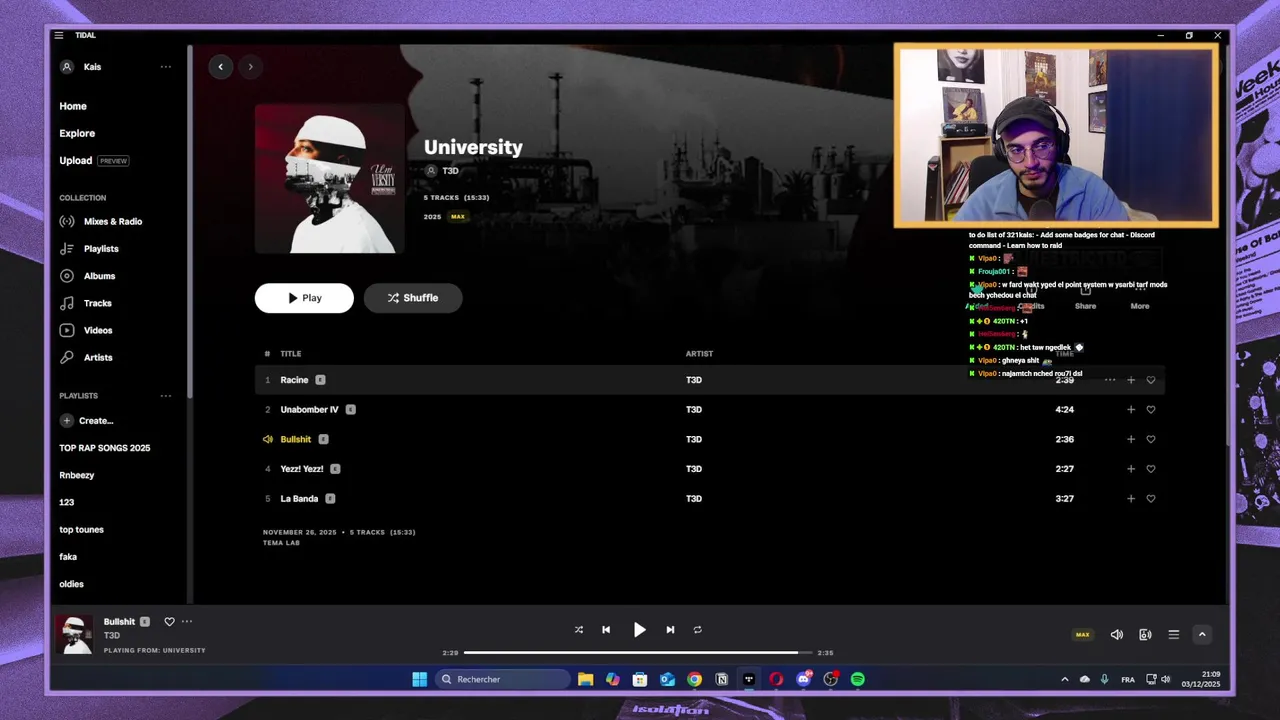
Task: Open Artists collection
Action: [x=86, y=357]
